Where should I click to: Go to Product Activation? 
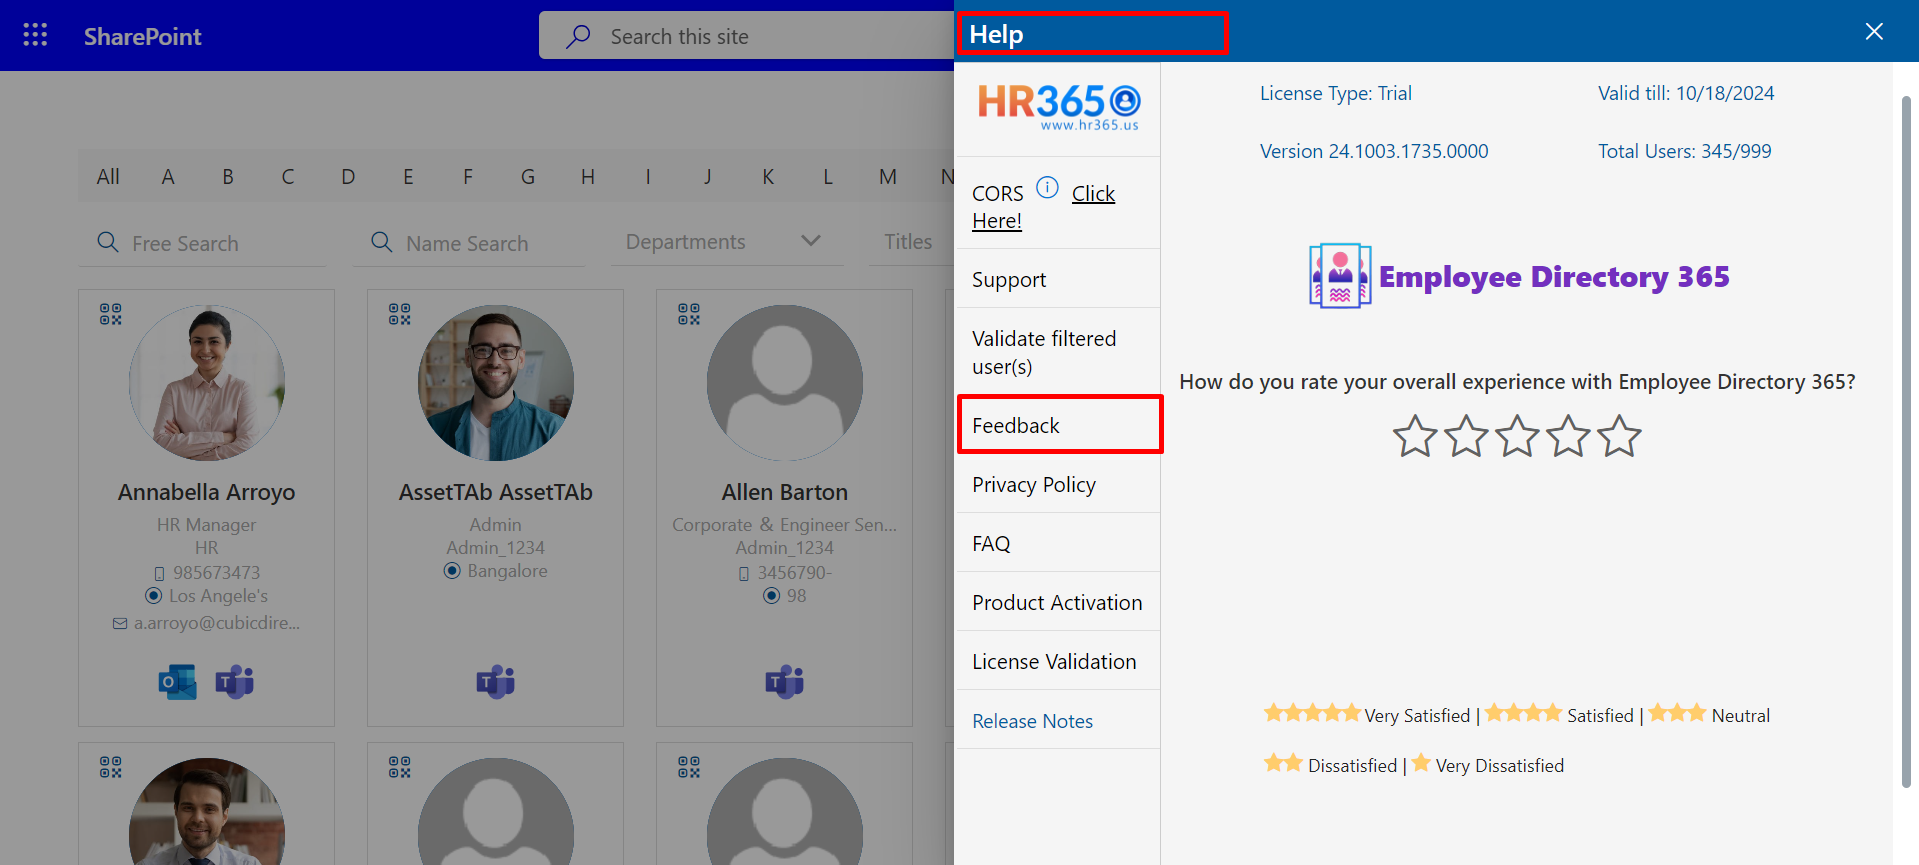point(1058,602)
